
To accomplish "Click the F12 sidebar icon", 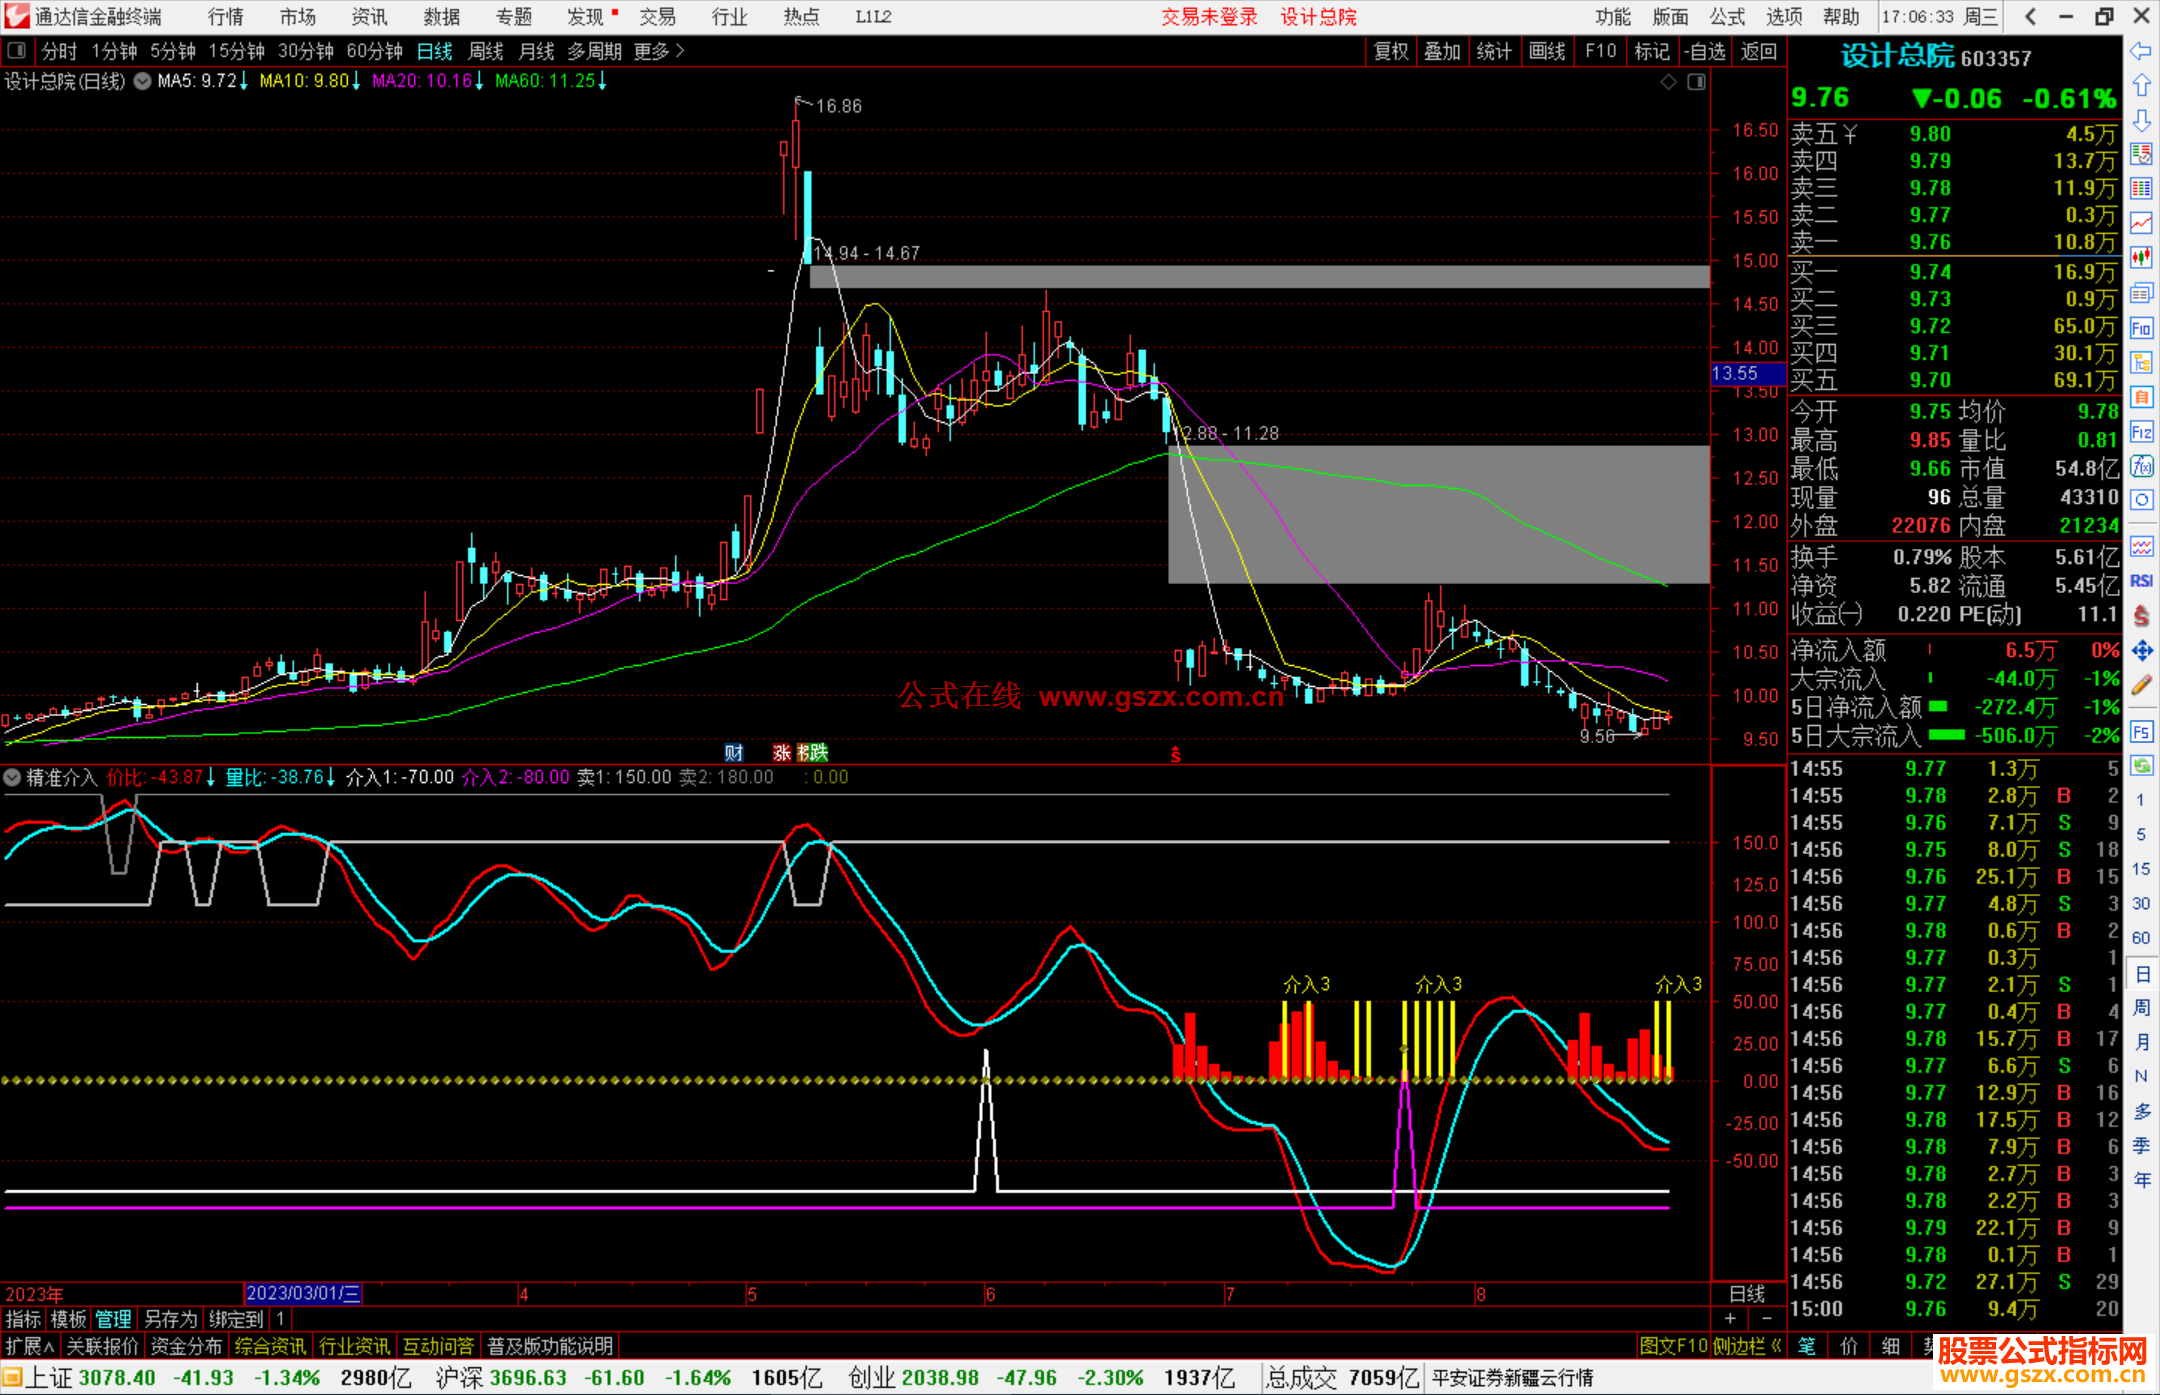I will [2141, 432].
